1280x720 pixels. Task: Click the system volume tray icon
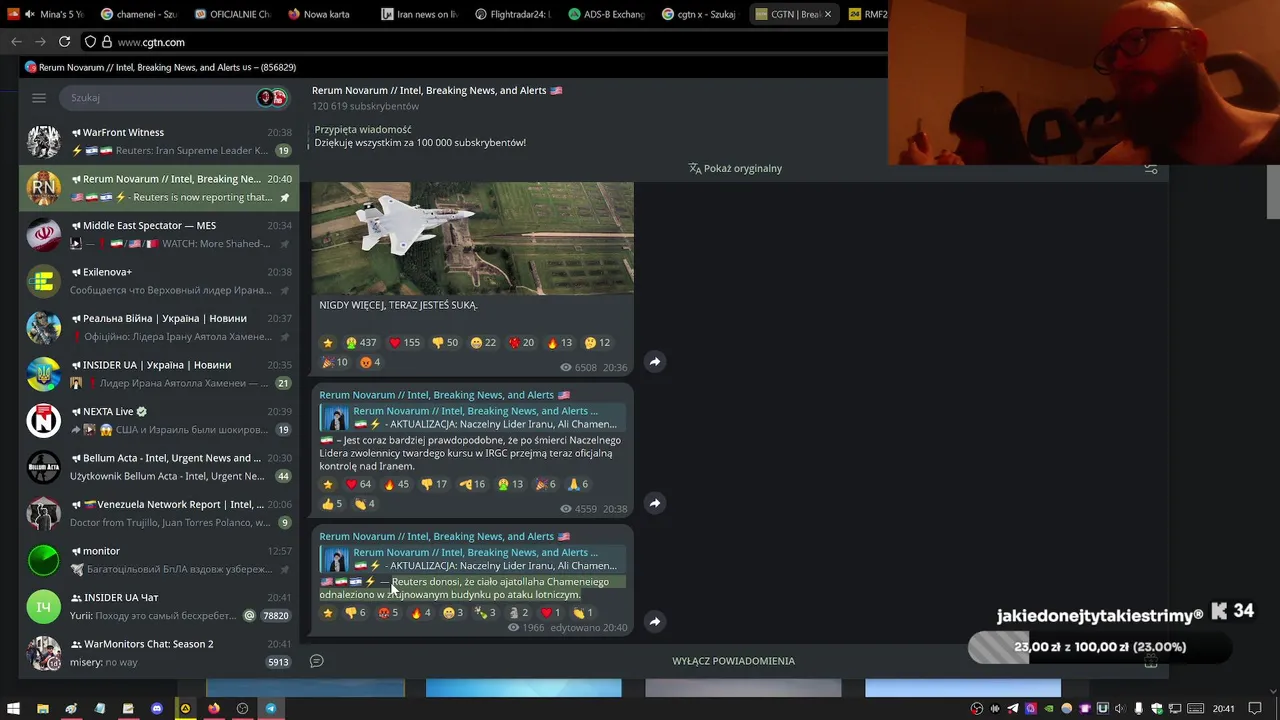[1120, 709]
